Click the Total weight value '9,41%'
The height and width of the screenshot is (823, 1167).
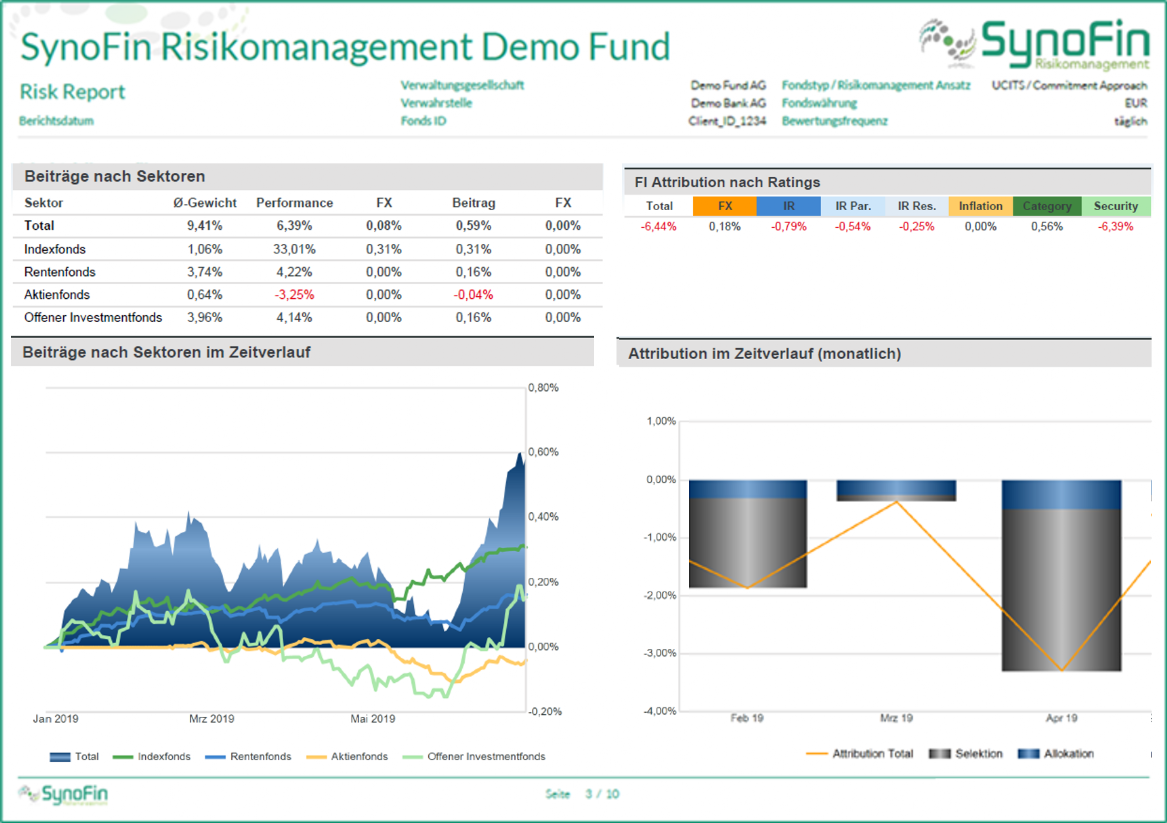point(205,225)
